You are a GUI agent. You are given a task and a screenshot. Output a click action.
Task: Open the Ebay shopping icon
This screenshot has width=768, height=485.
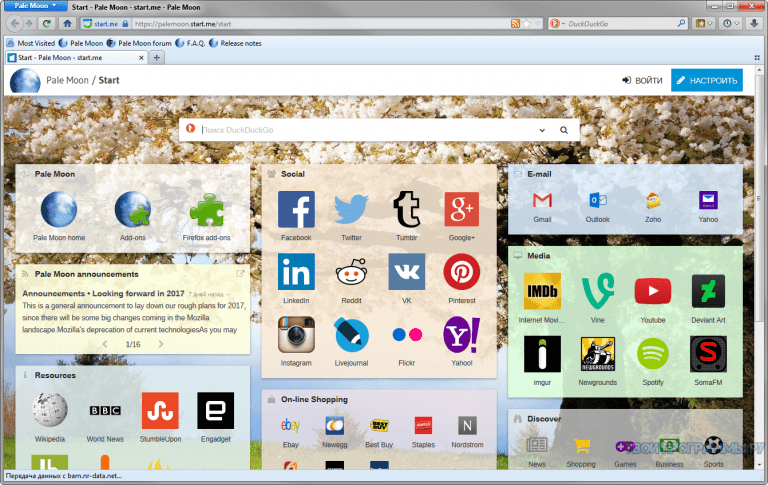pos(290,425)
